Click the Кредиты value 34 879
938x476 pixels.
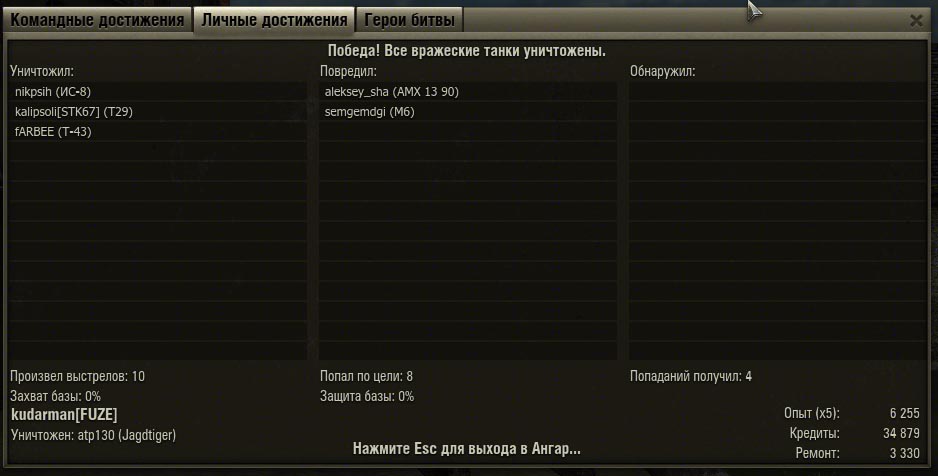[x=901, y=433]
